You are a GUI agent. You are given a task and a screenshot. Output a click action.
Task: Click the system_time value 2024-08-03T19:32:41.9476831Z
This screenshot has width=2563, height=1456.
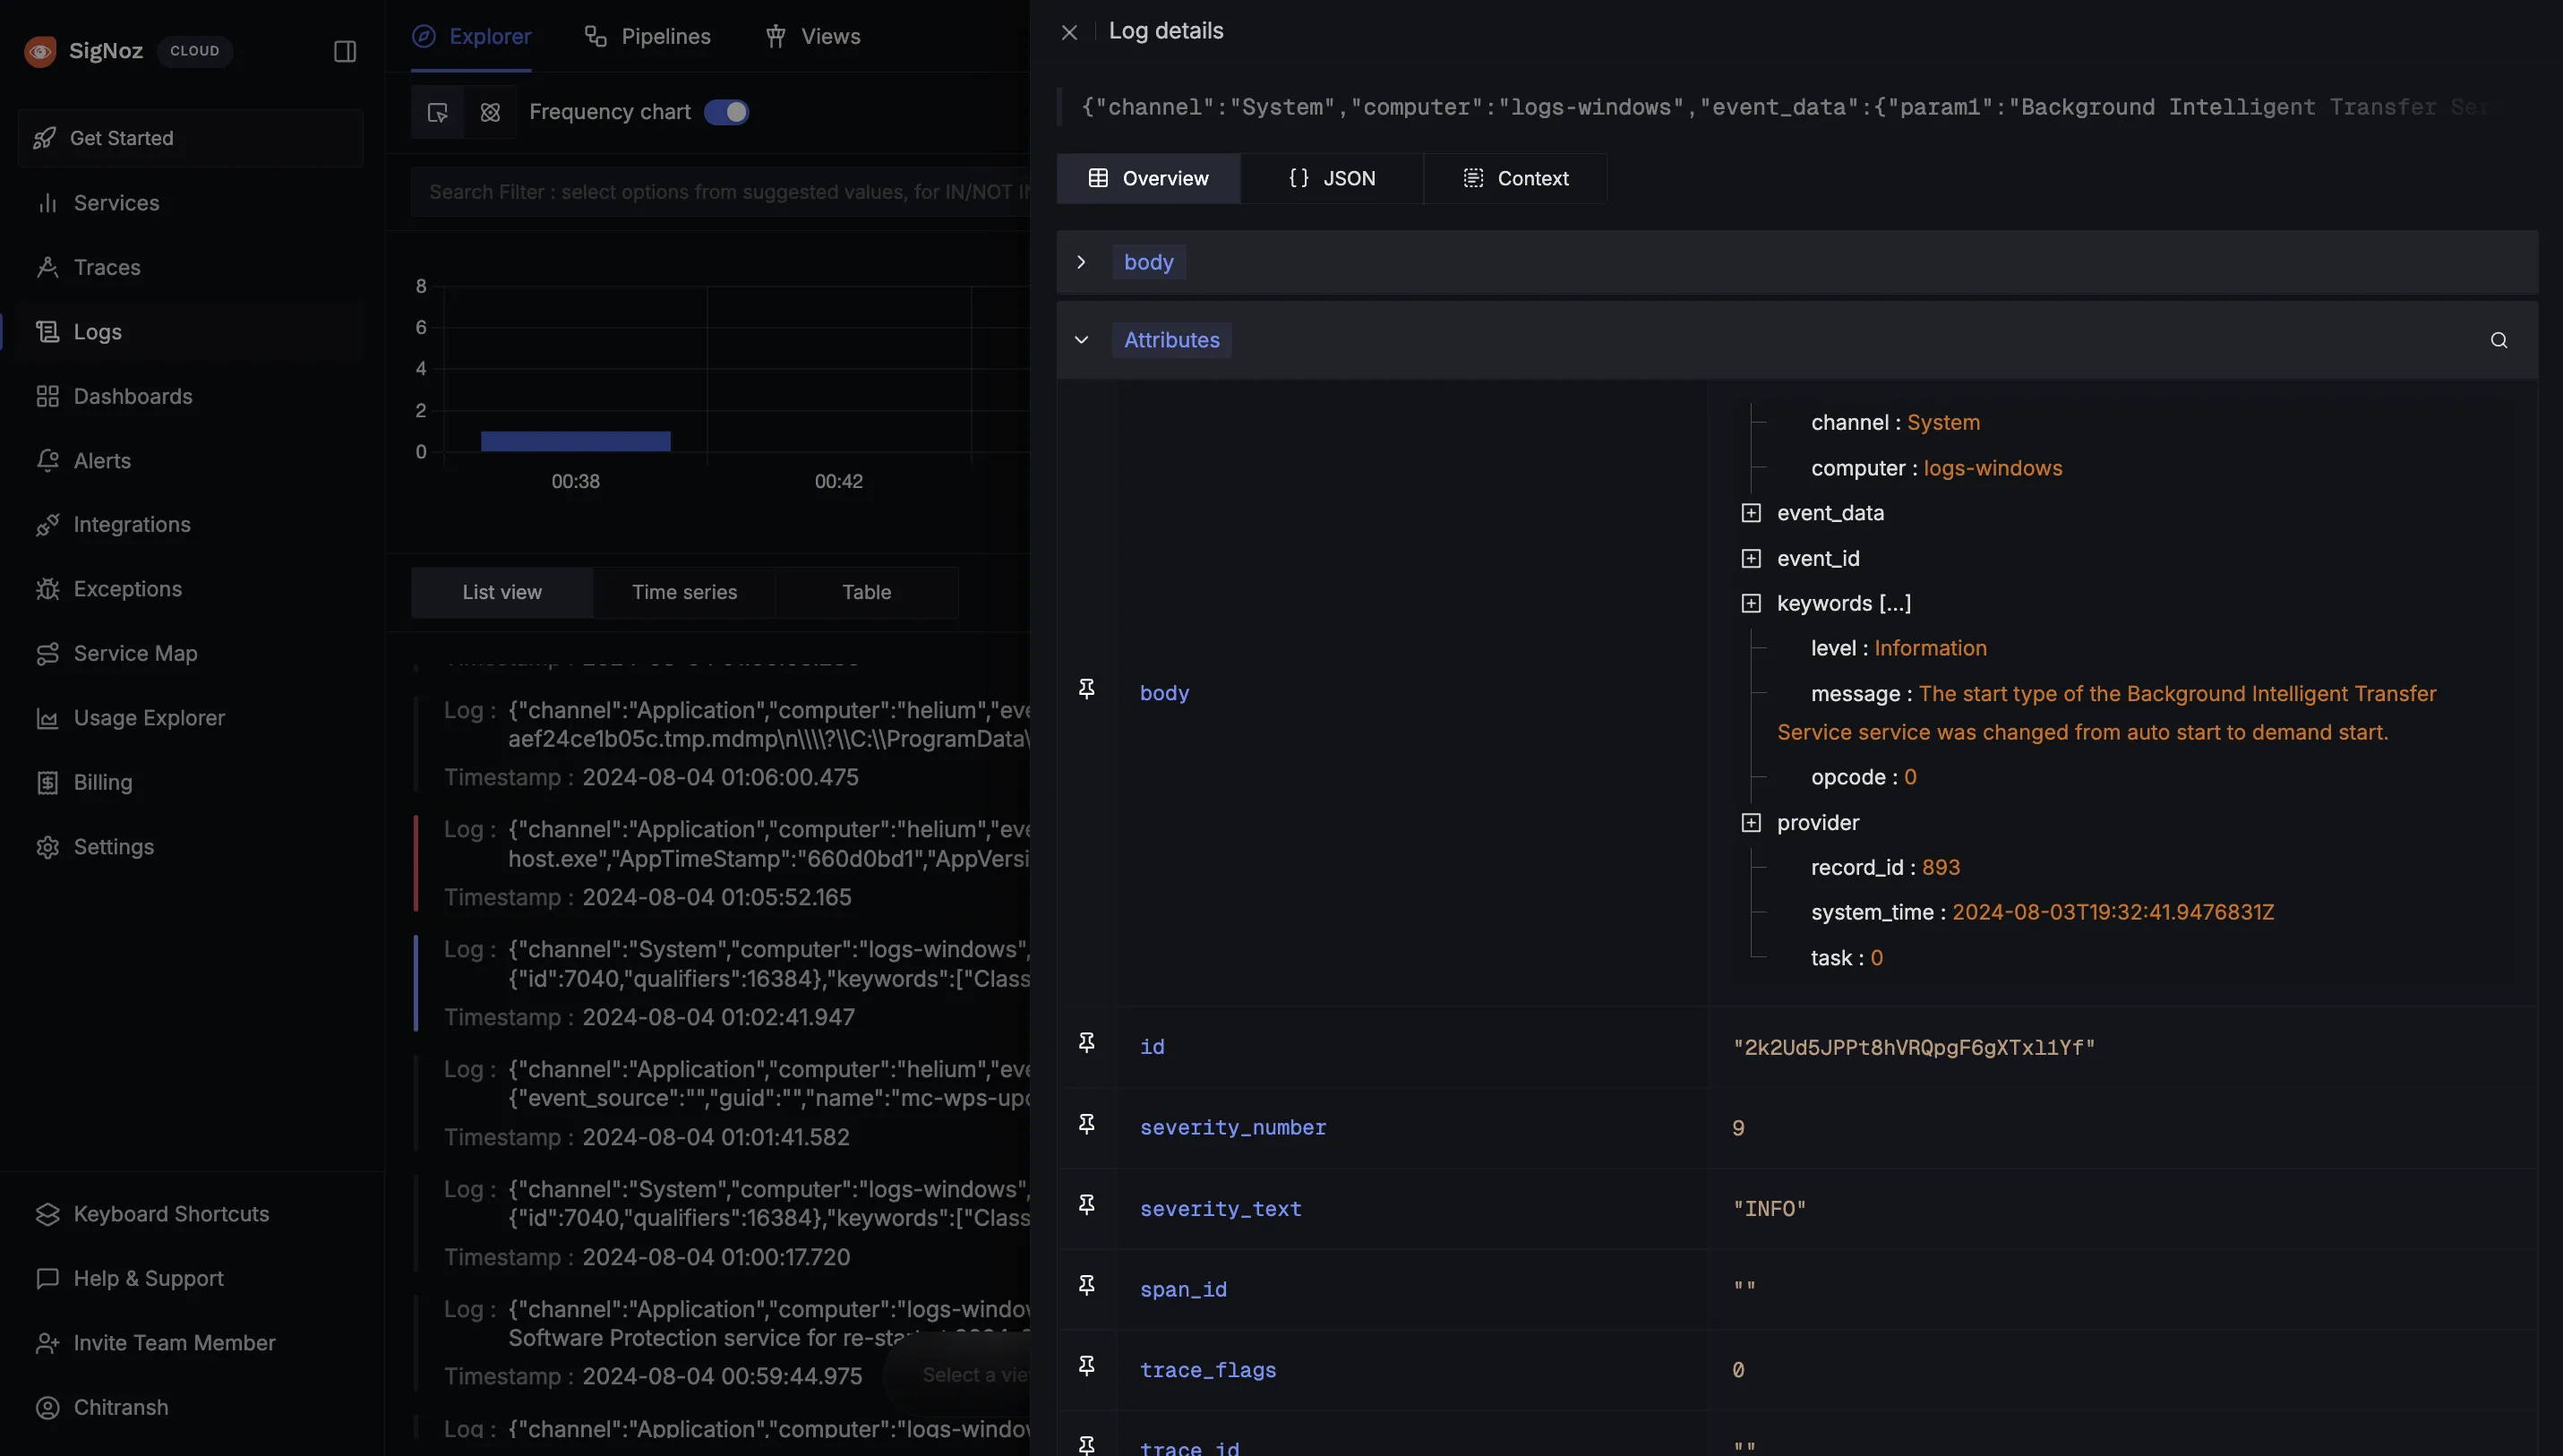2112,912
